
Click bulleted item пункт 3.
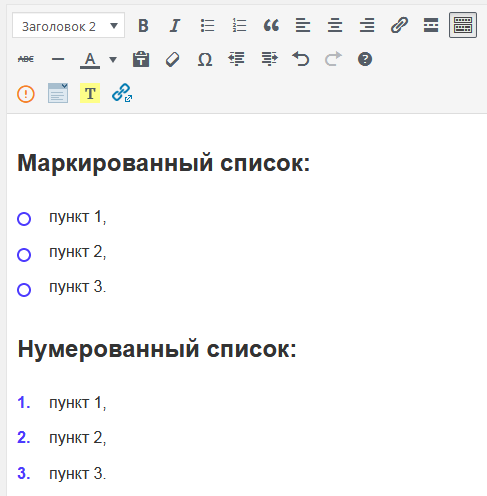pyautogui.click(x=78, y=287)
